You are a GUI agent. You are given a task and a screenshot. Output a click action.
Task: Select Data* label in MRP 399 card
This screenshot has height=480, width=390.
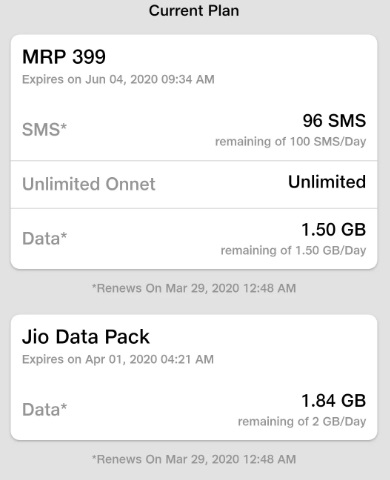pos(45,239)
